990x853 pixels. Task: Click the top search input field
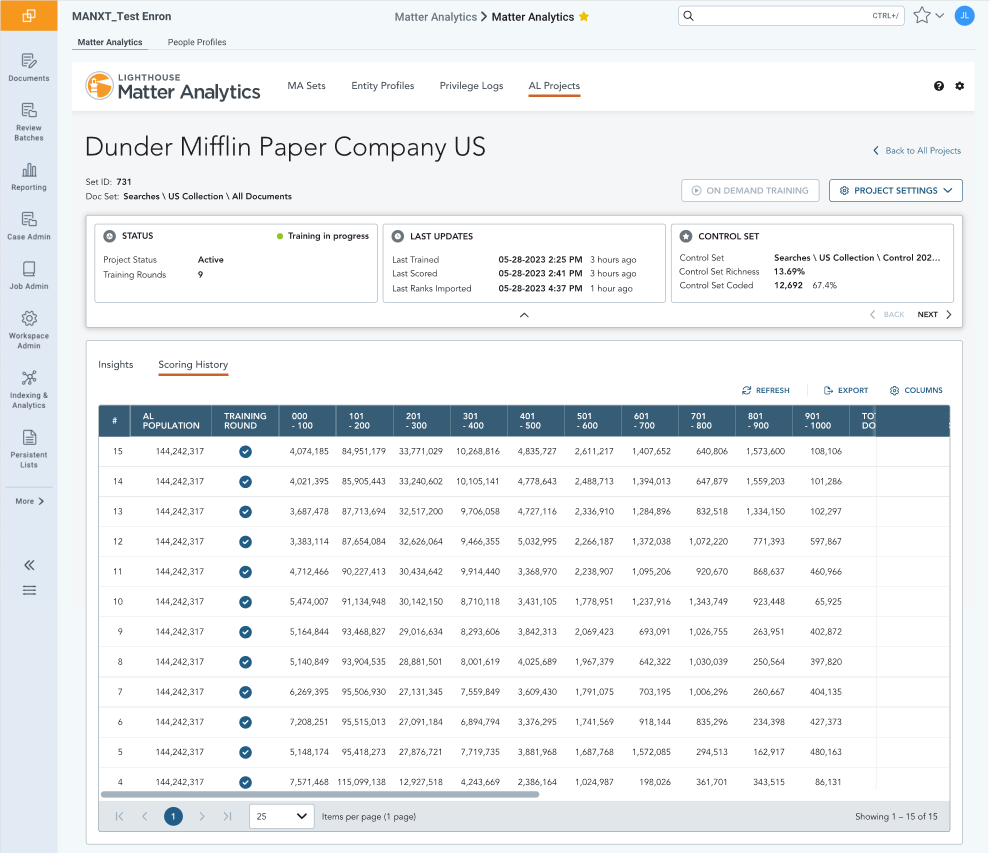(x=791, y=16)
